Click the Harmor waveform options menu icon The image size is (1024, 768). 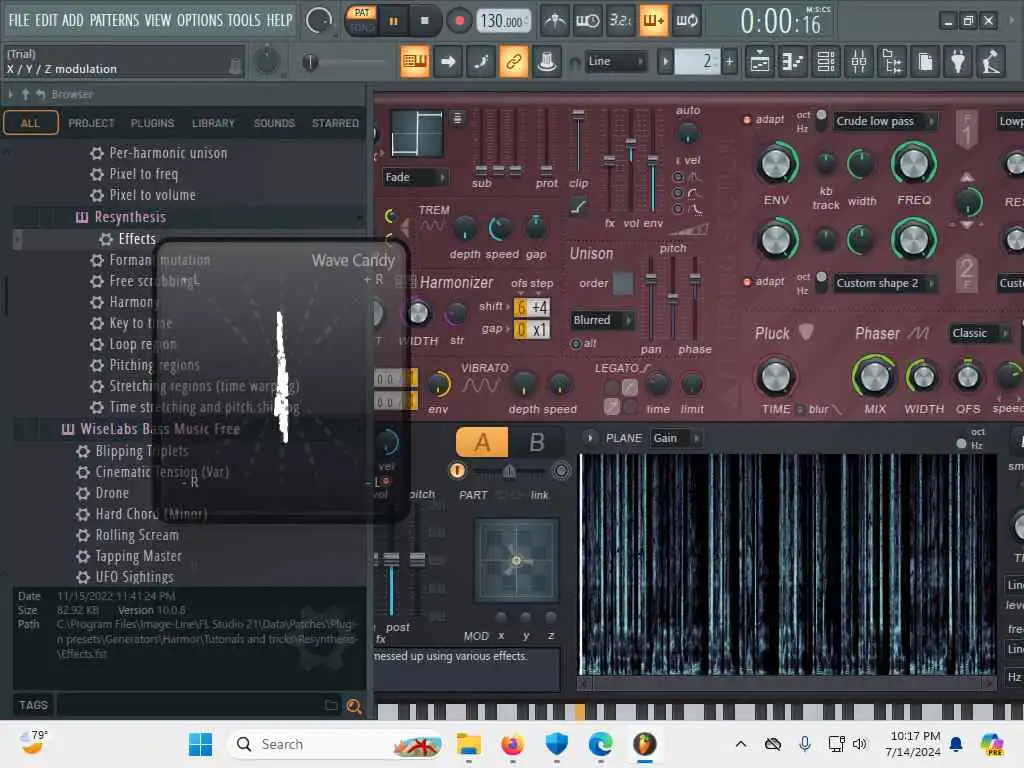click(457, 118)
